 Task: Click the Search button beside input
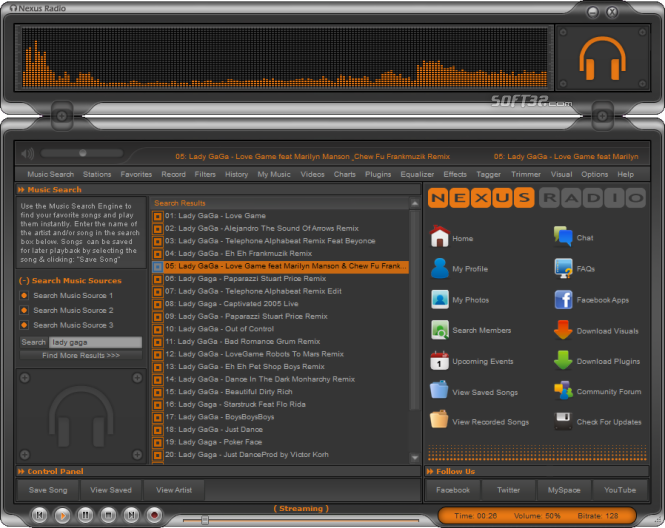click(x=34, y=342)
